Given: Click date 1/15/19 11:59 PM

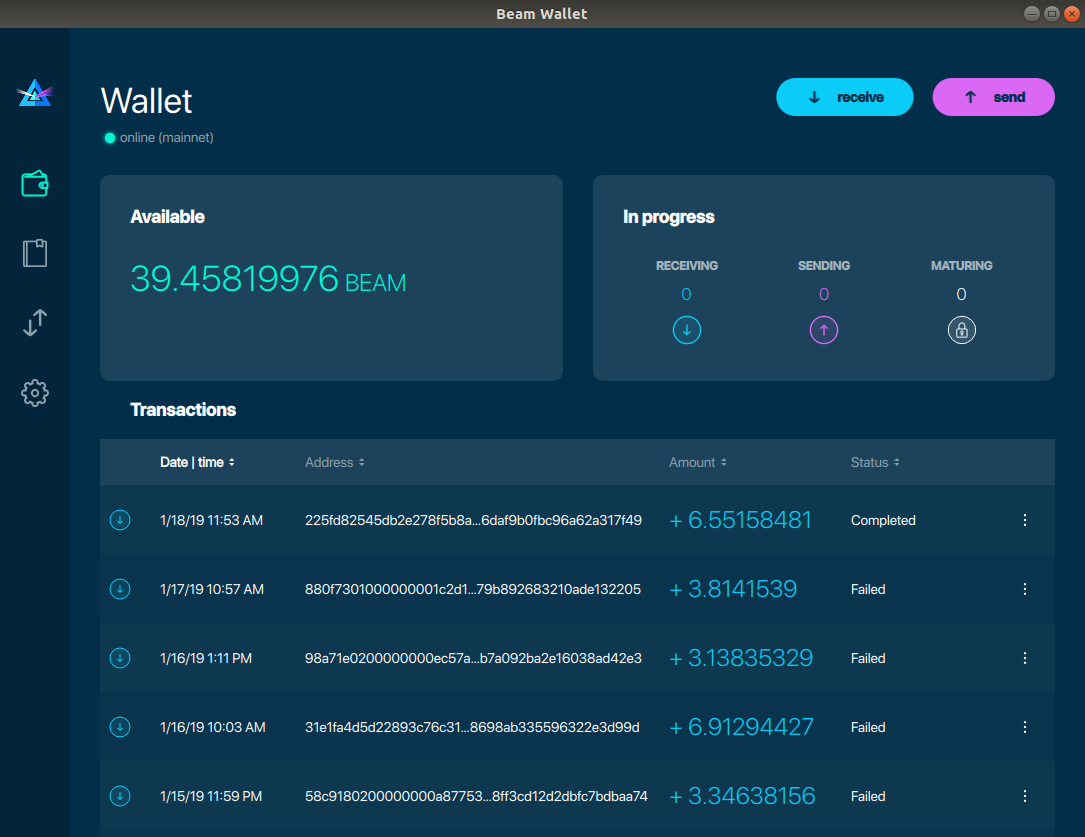Looking at the screenshot, I should pos(211,796).
